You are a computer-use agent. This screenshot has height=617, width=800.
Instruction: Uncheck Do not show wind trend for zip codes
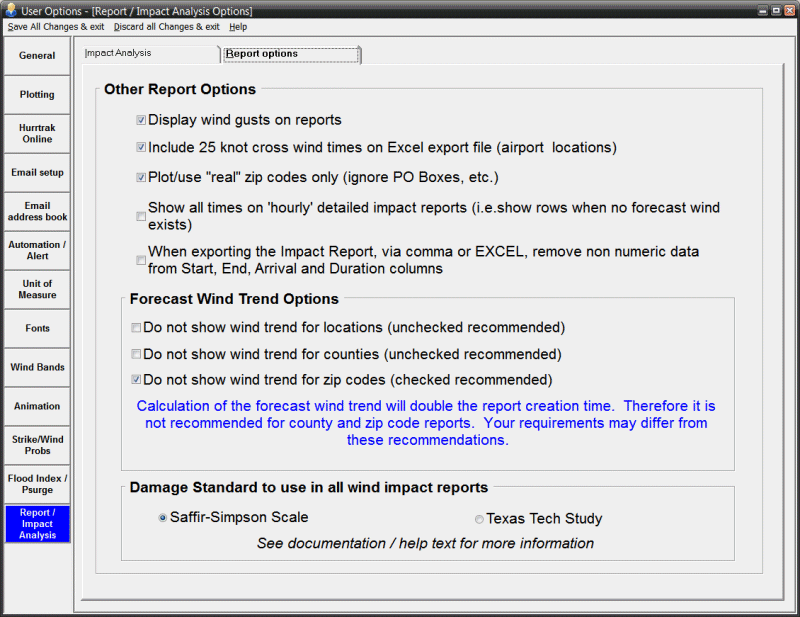tap(136, 380)
